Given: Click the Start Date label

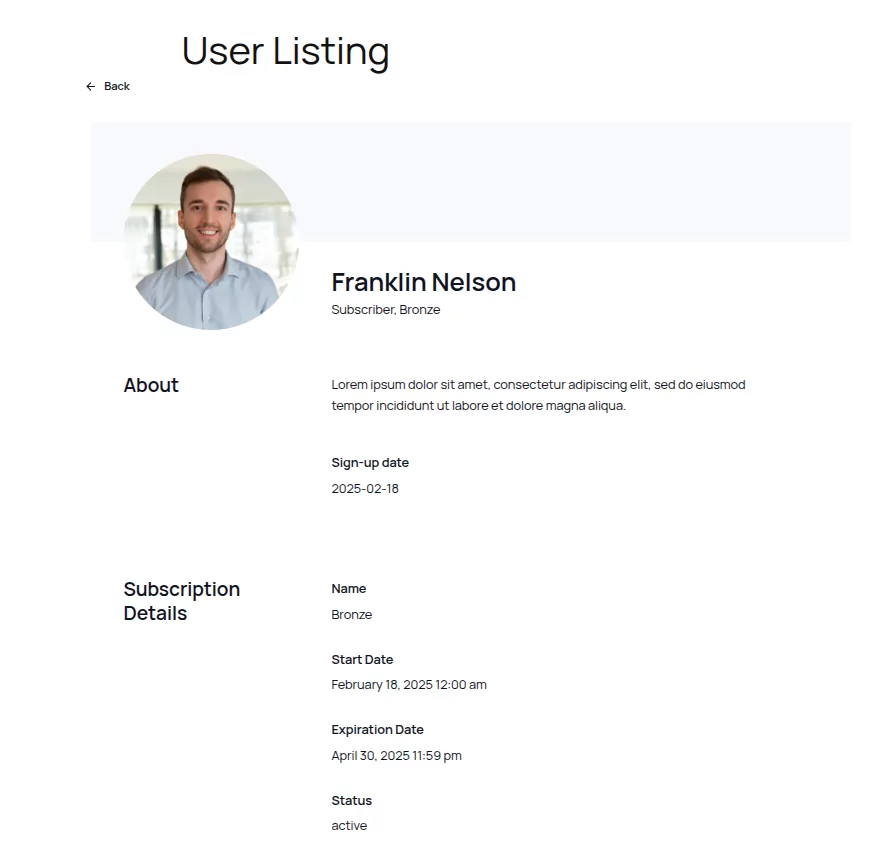Looking at the screenshot, I should (362, 659).
